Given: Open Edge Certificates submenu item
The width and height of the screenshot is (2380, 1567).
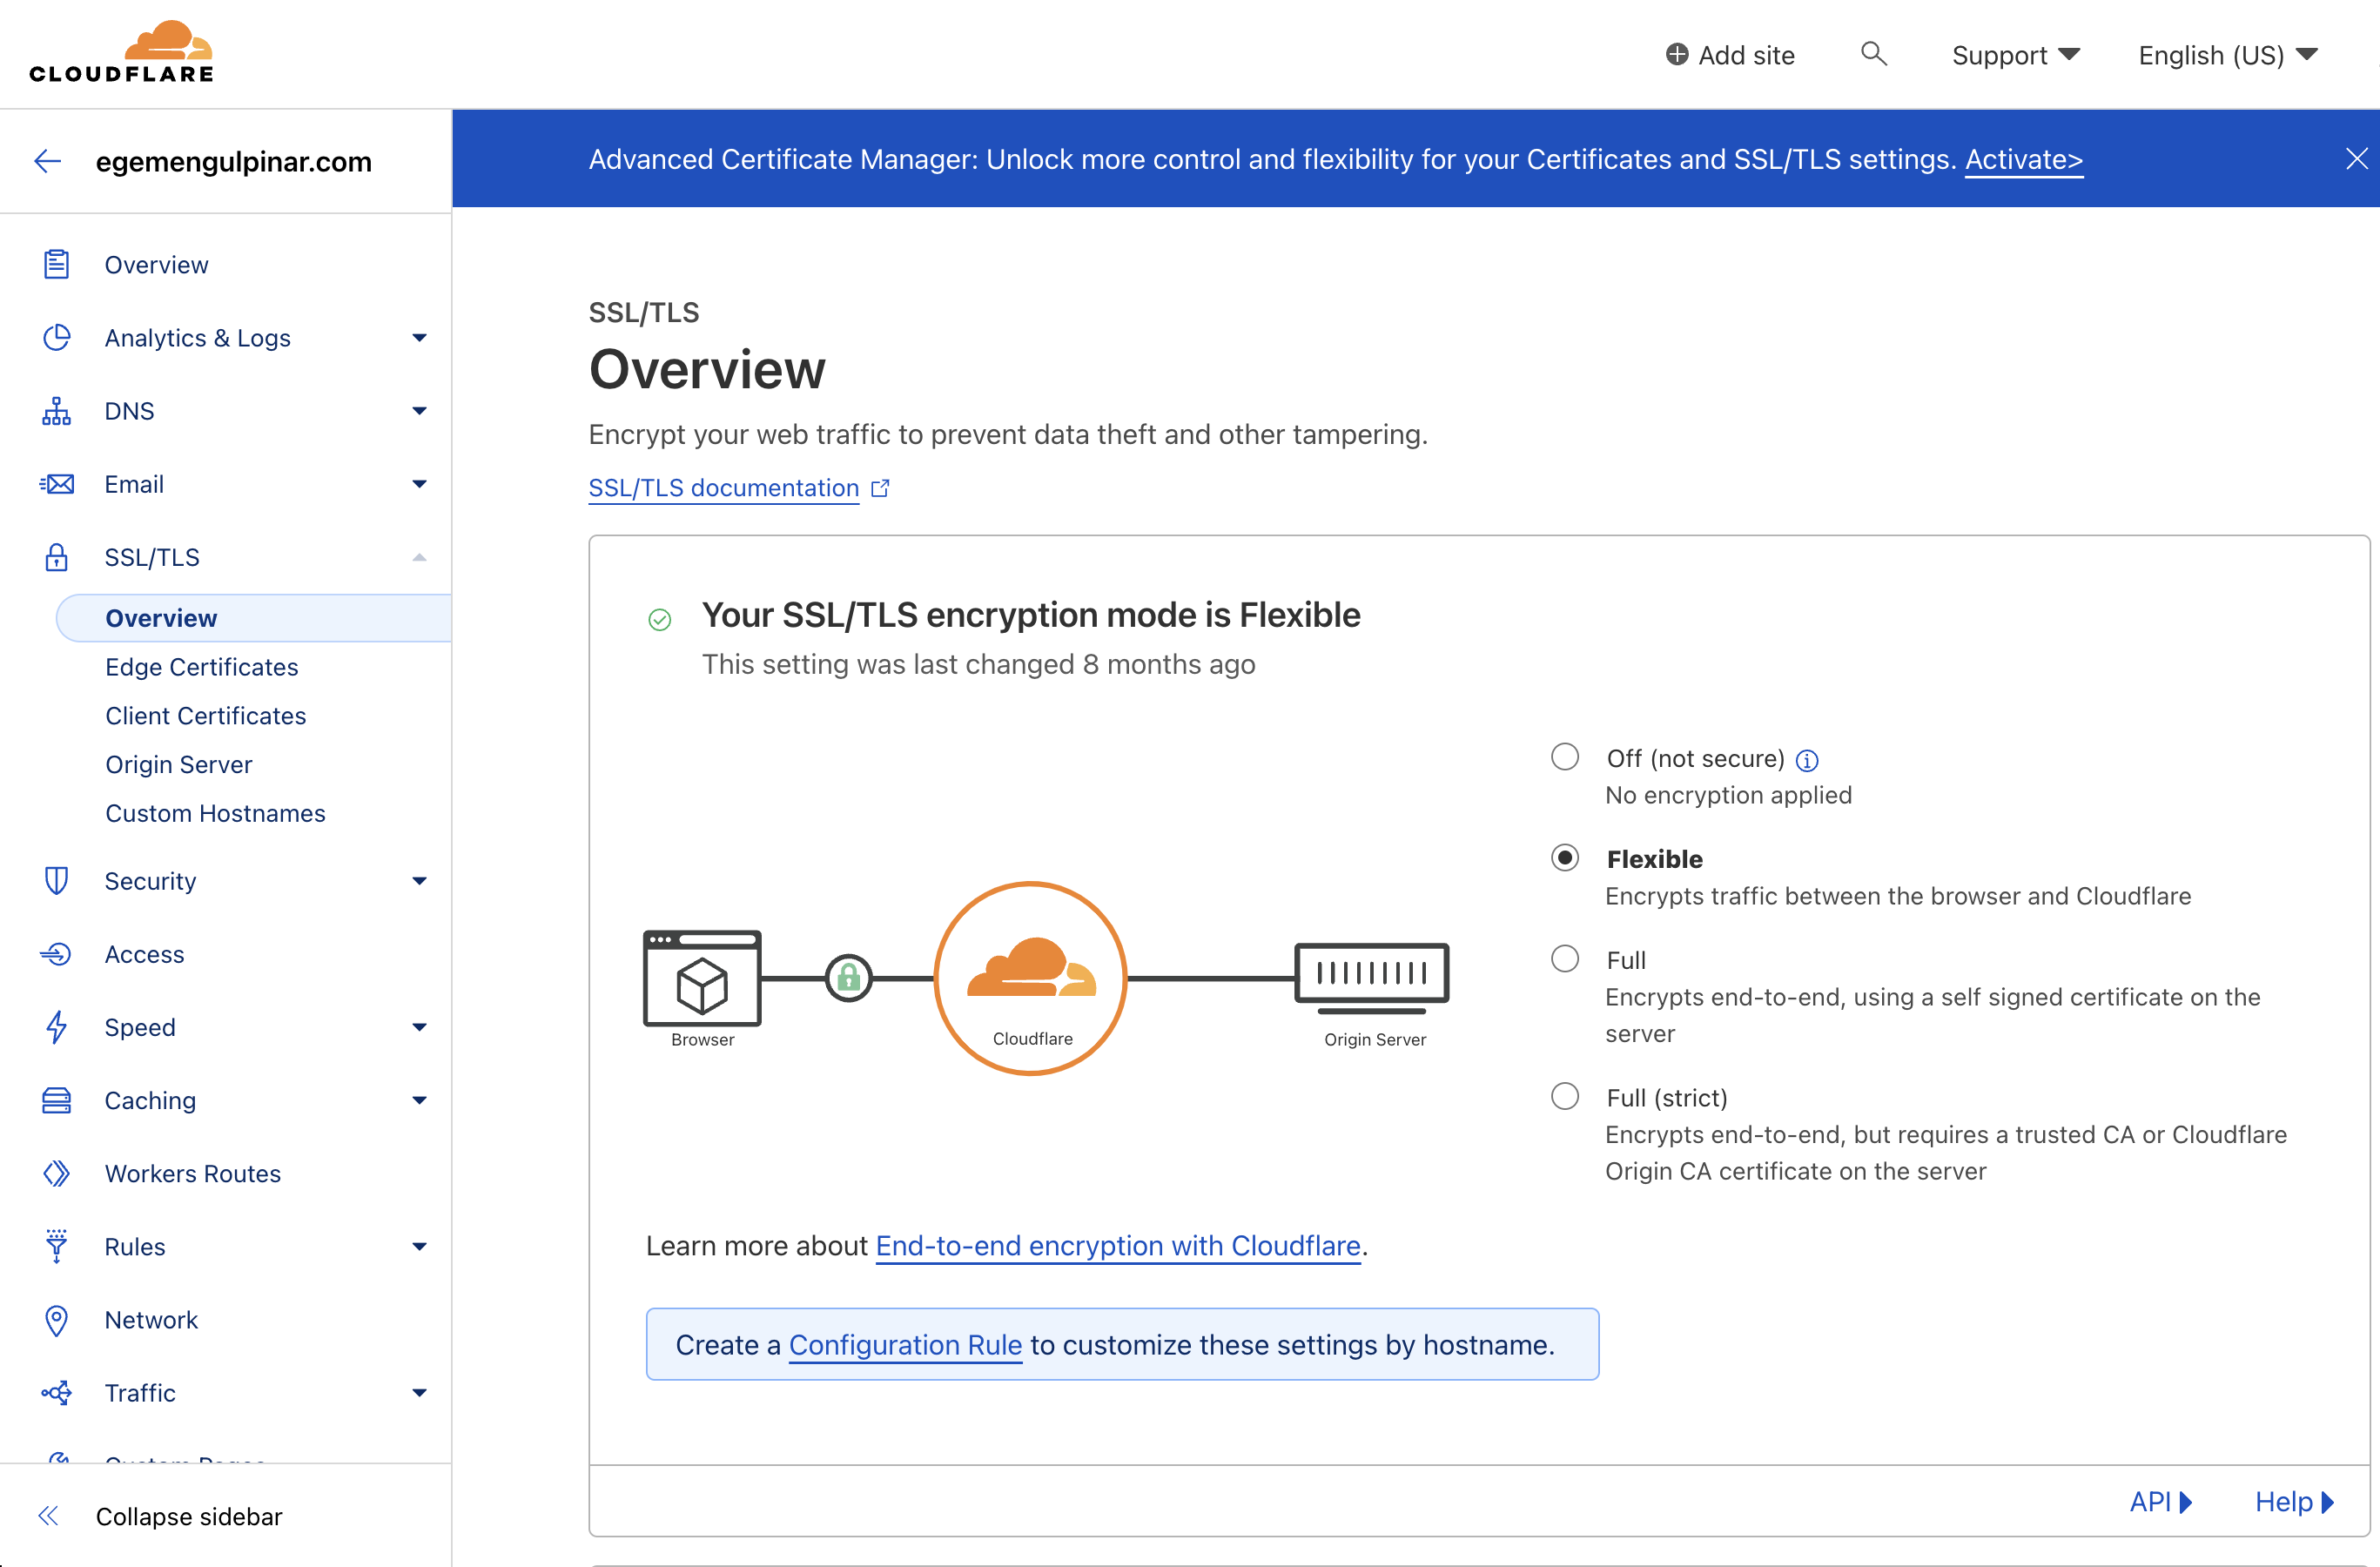Looking at the screenshot, I should pyautogui.click(x=202, y=667).
